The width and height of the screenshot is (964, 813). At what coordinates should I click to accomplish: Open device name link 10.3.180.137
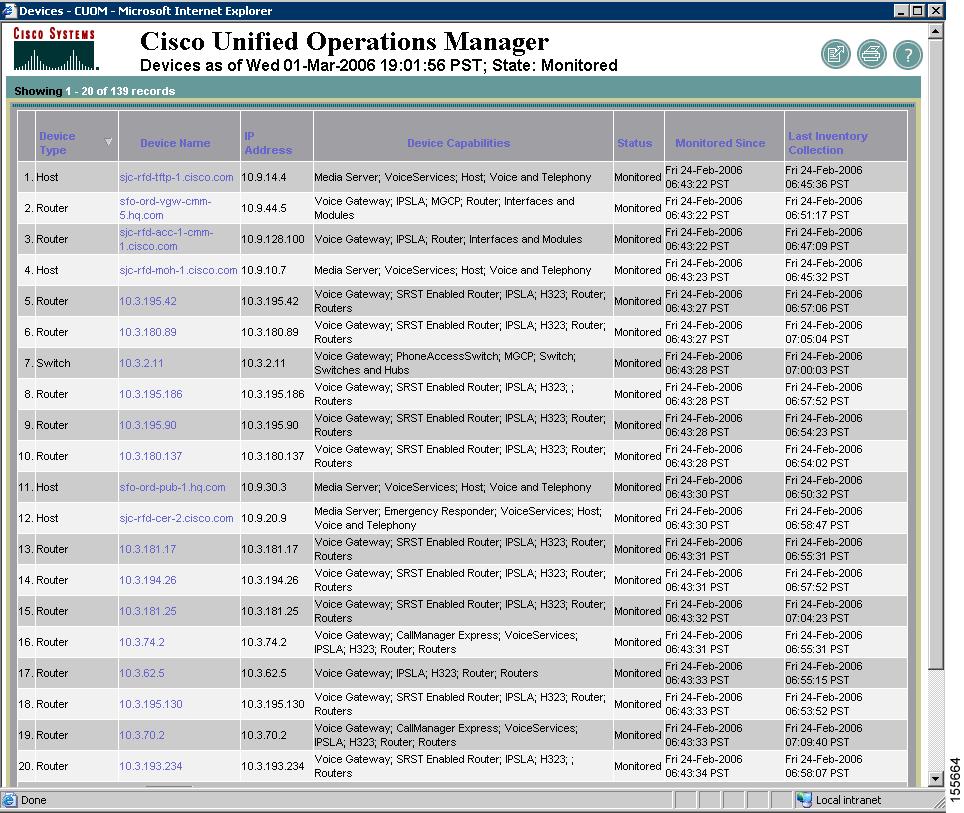pyautogui.click(x=151, y=456)
